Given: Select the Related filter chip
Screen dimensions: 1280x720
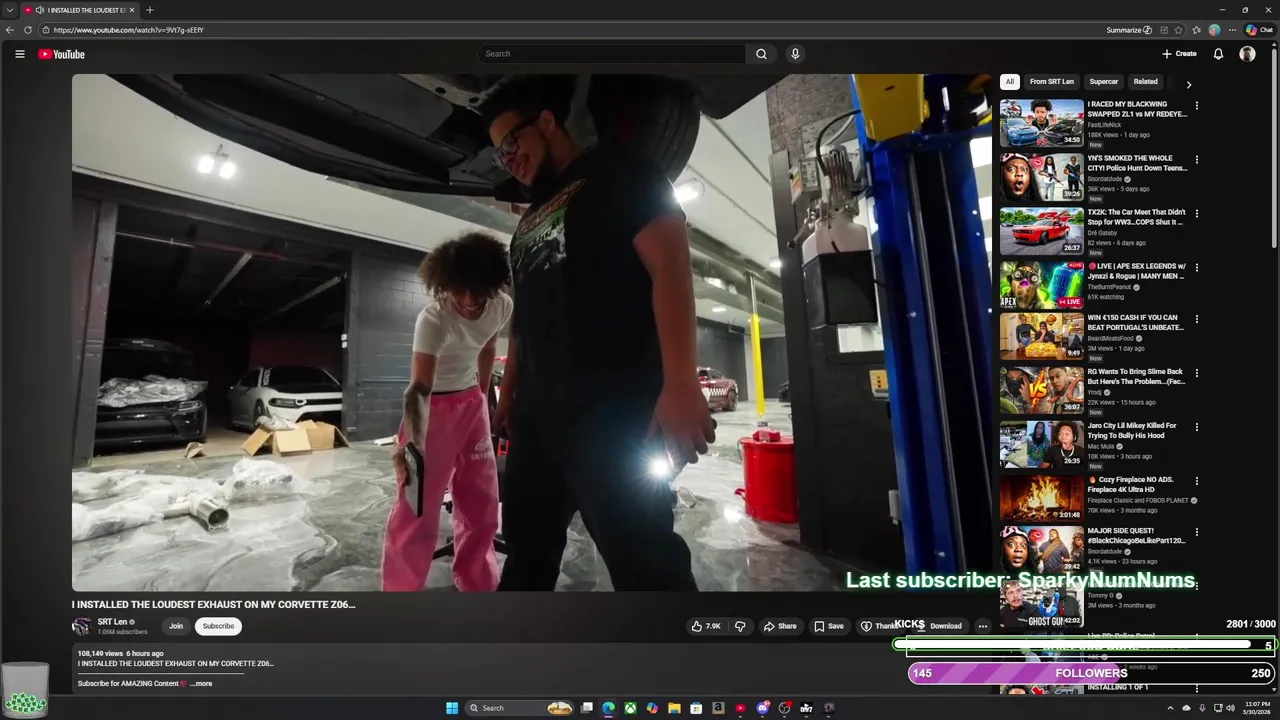Looking at the screenshot, I should click(x=1146, y=82).
